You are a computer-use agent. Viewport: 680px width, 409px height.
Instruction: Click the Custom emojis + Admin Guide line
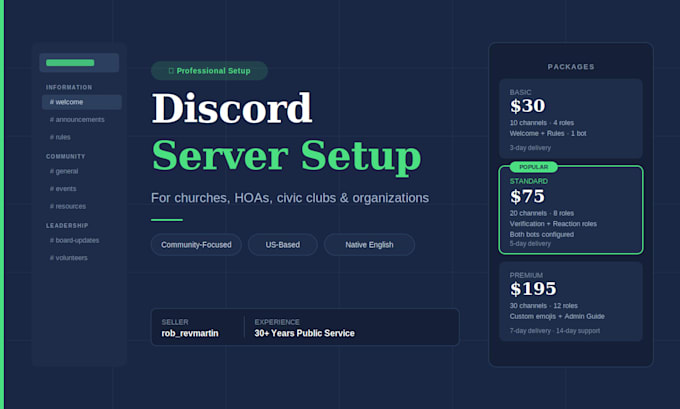(557, 316)
